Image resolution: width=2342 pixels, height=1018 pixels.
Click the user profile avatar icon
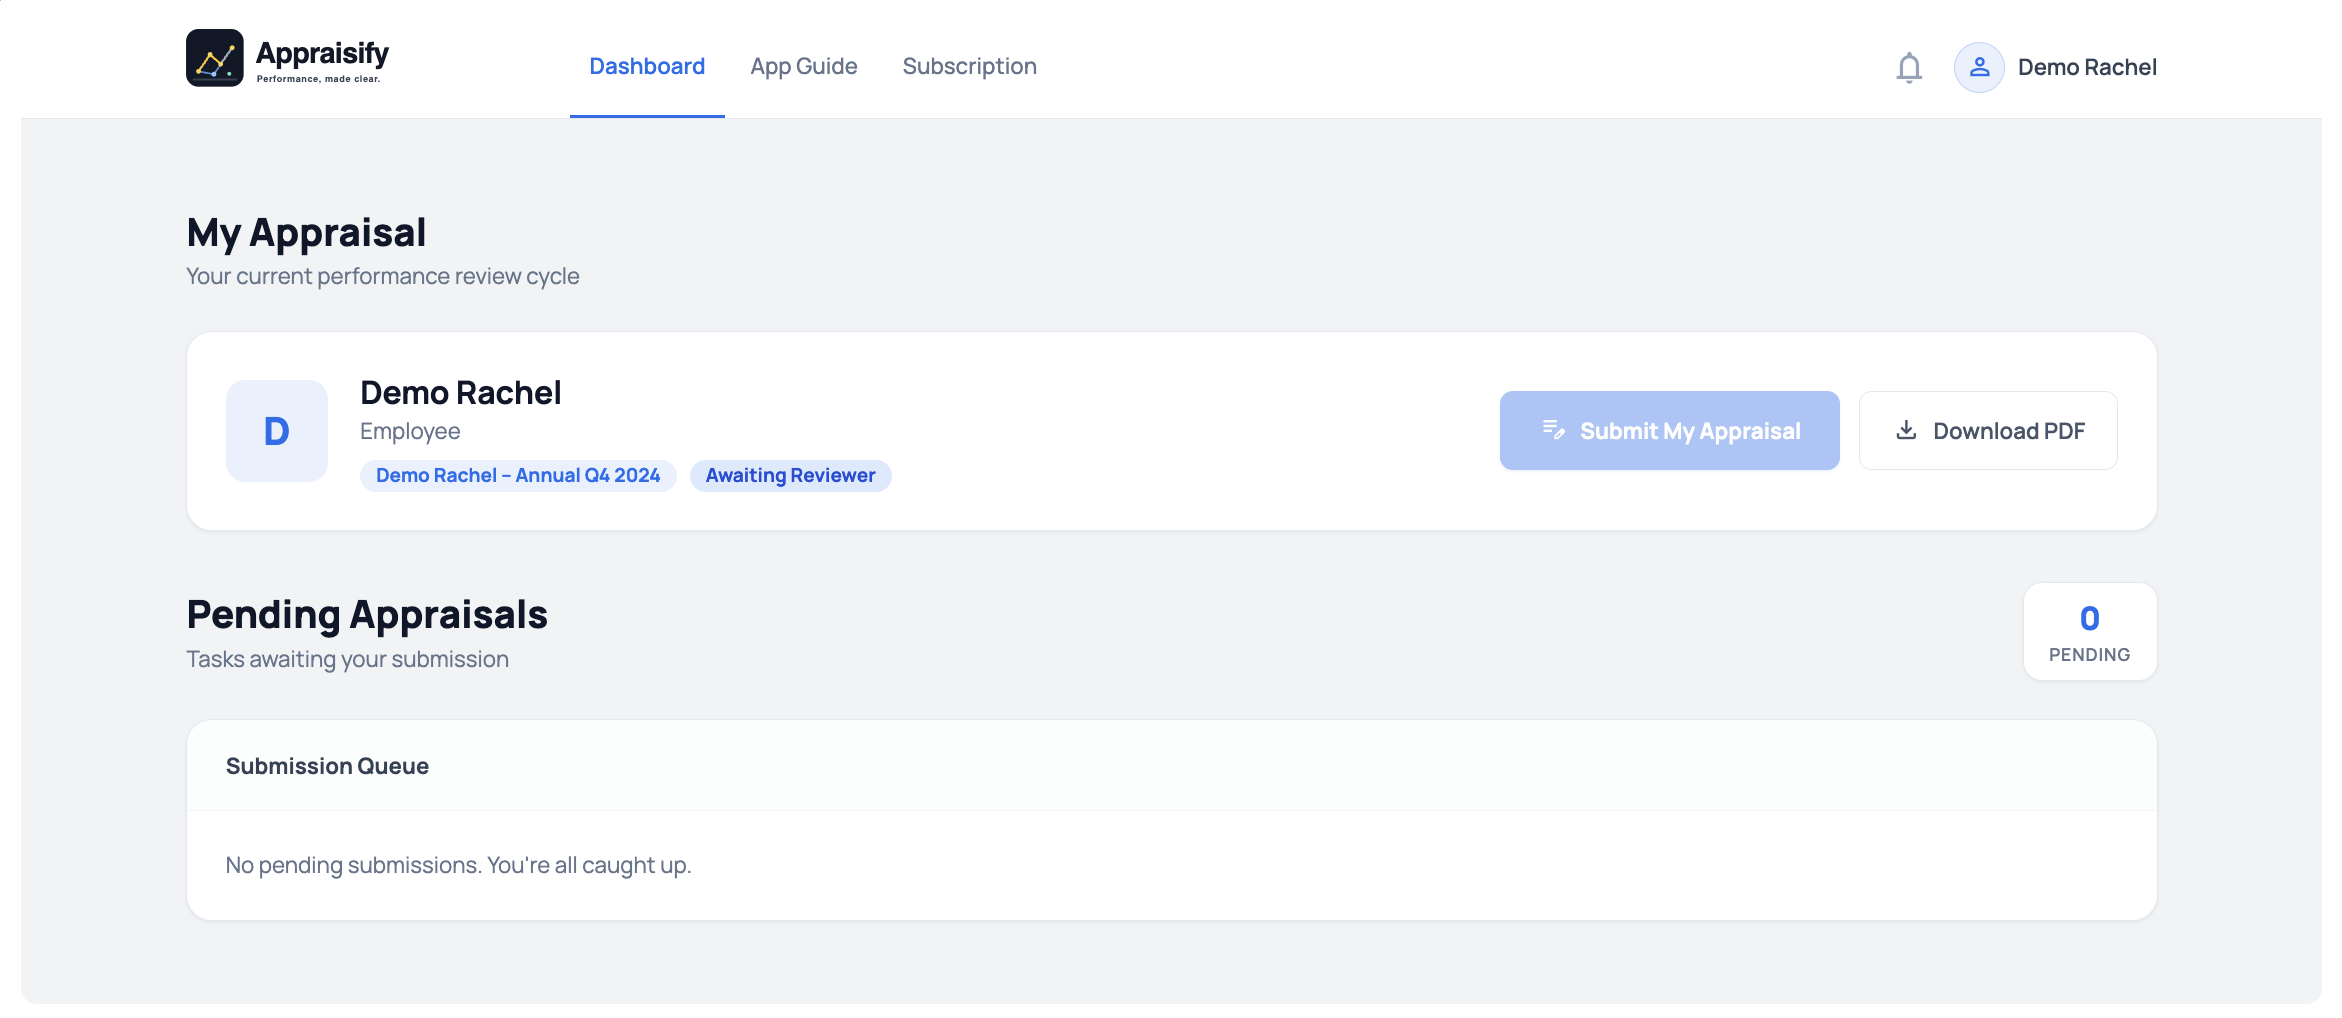(x=1978, y=68)
